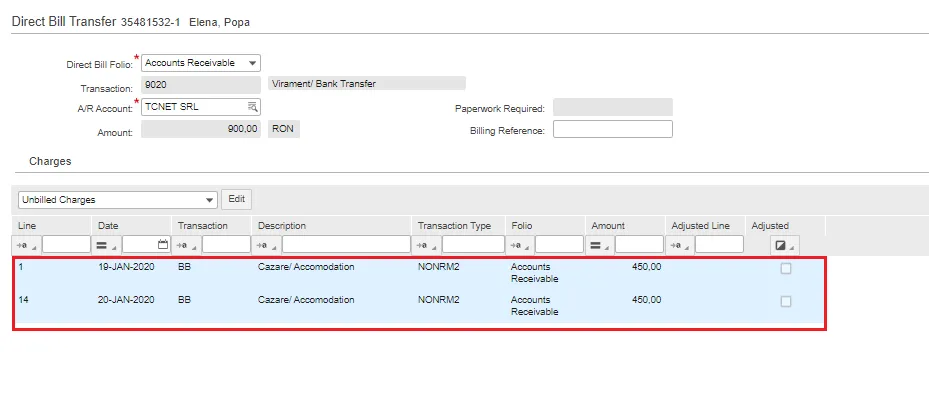Click the Transaction Type filter text box
The image size is (929, 395).
[x=473, y=244]
